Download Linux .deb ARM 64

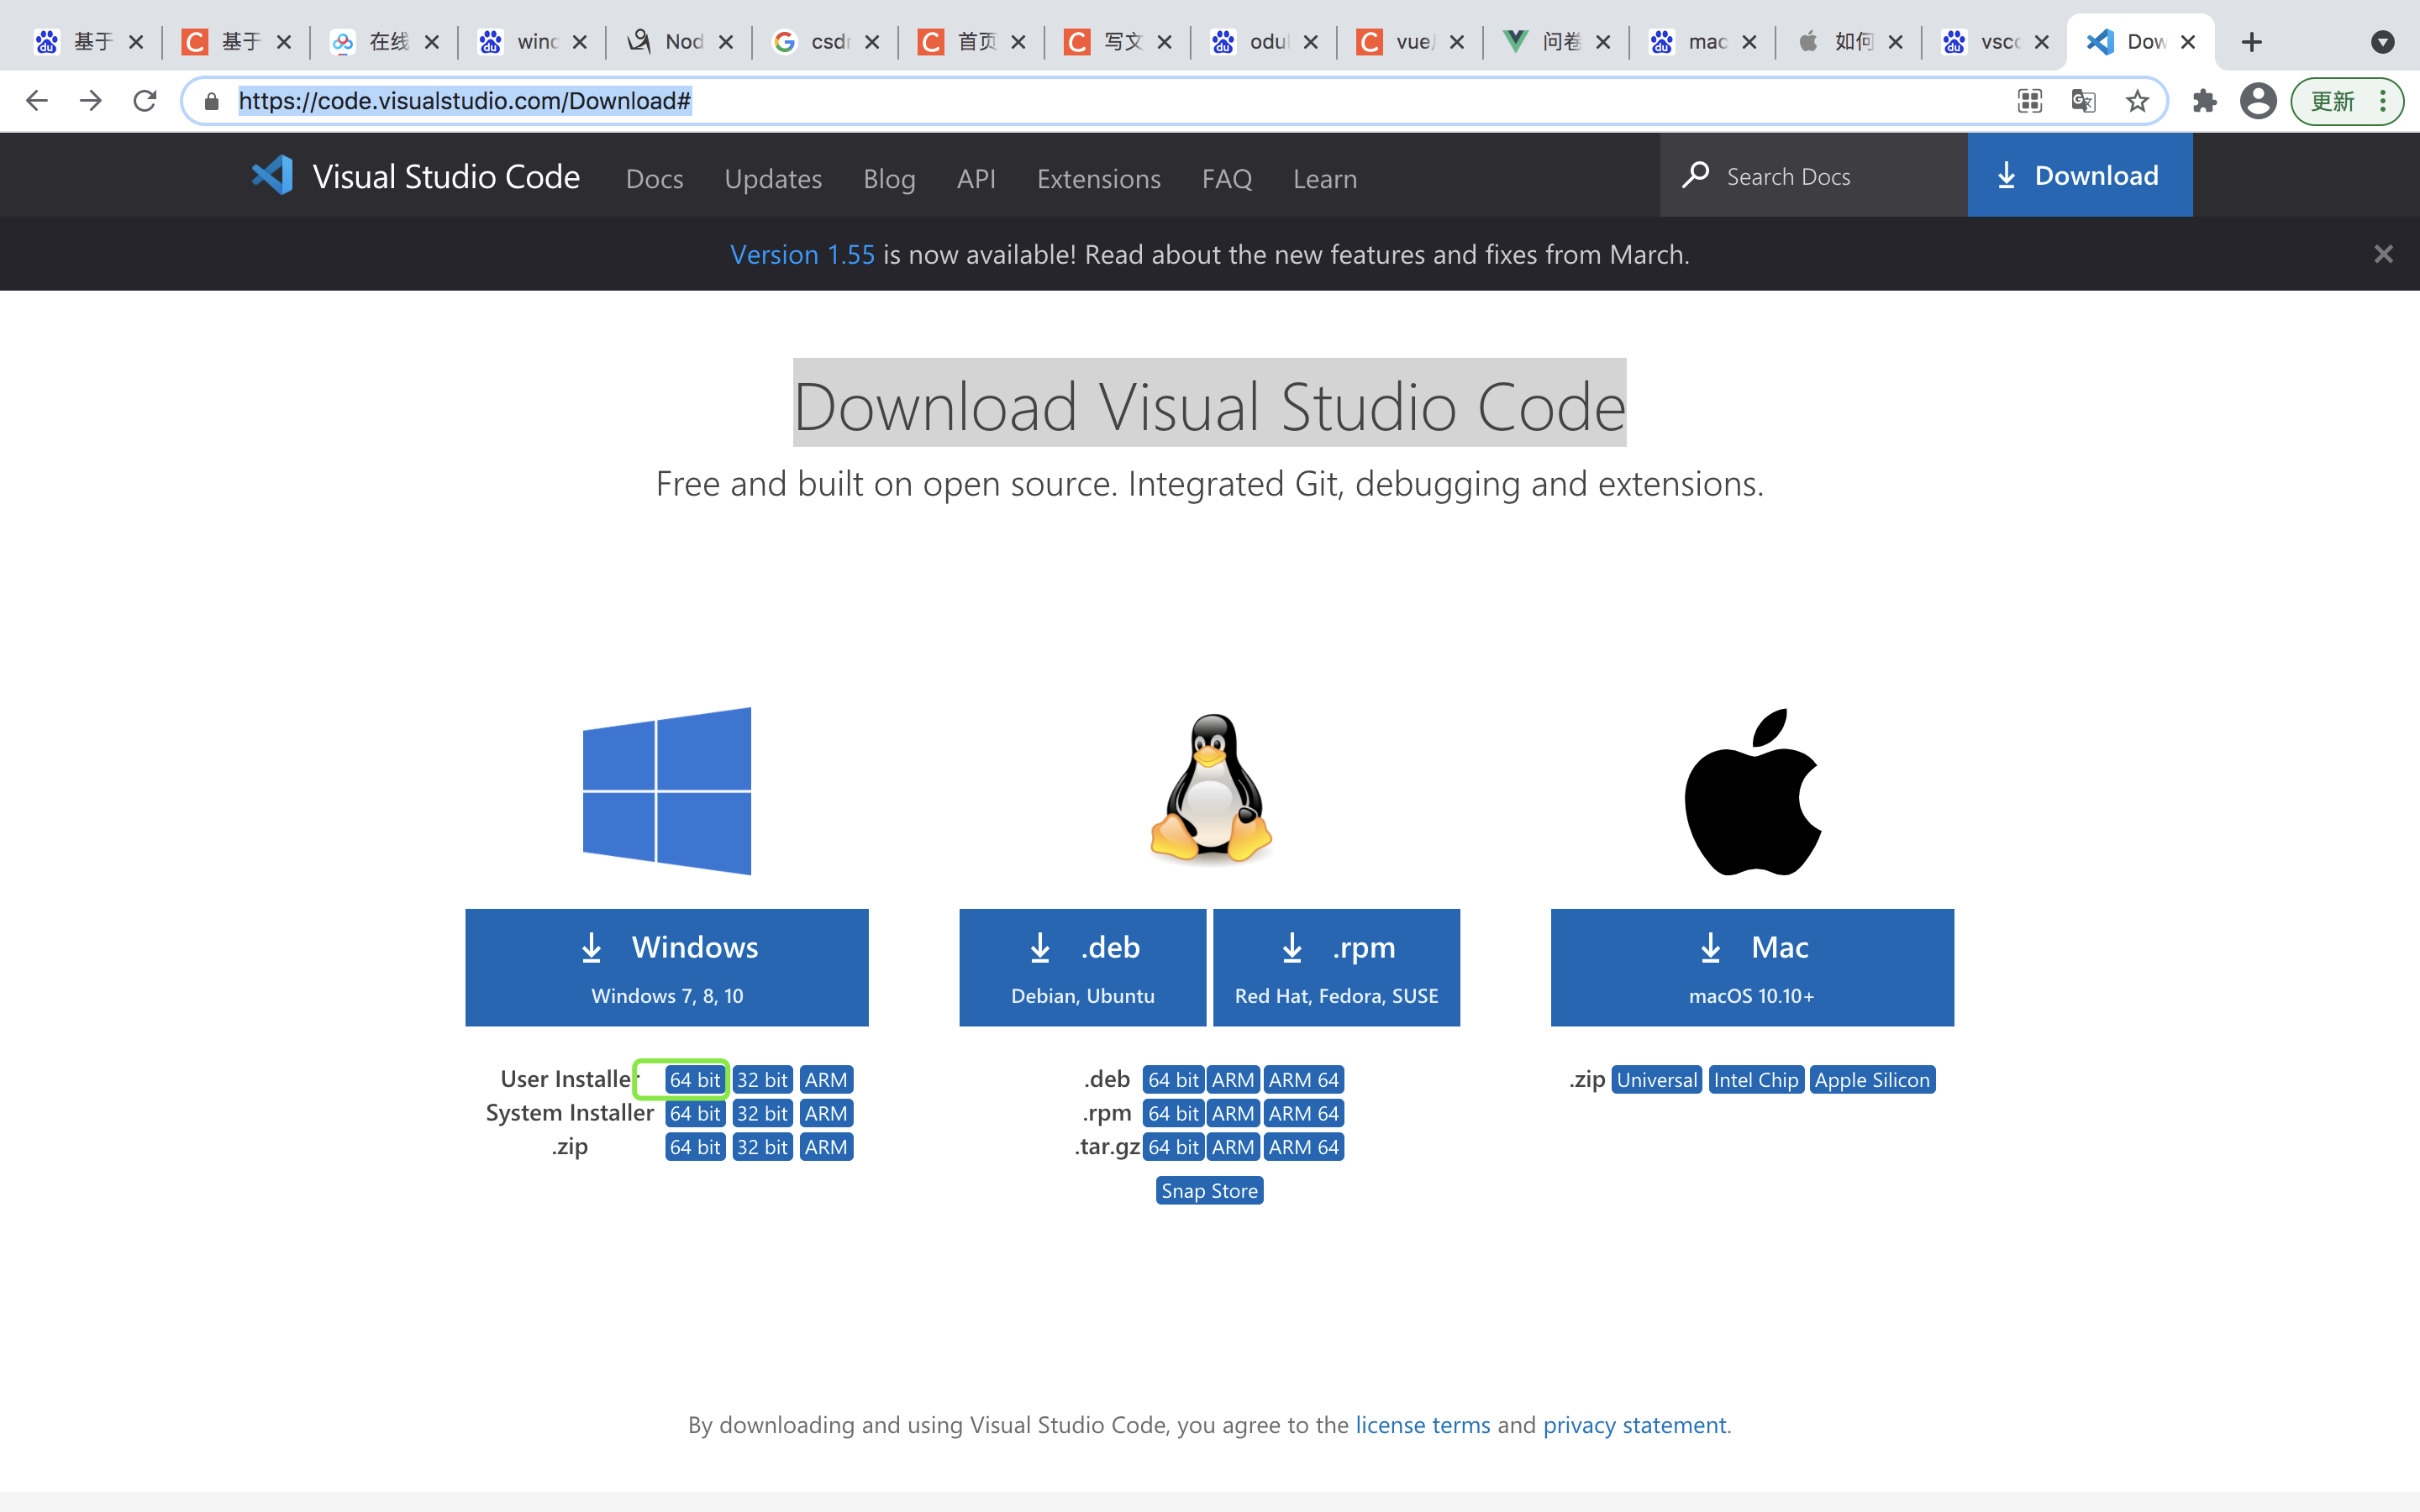tap(1303, 1080)
